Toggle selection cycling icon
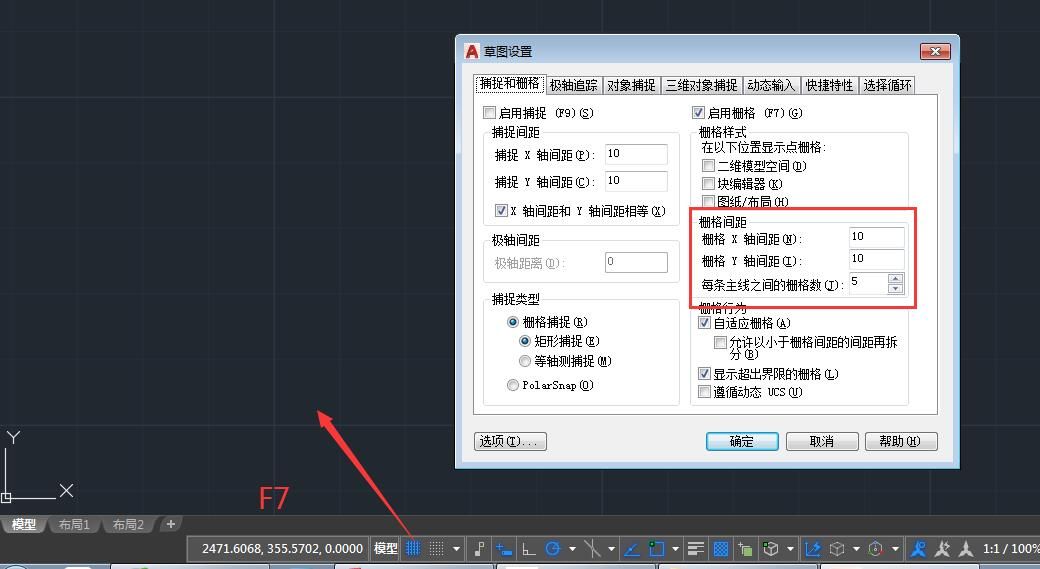 [745, 549]
